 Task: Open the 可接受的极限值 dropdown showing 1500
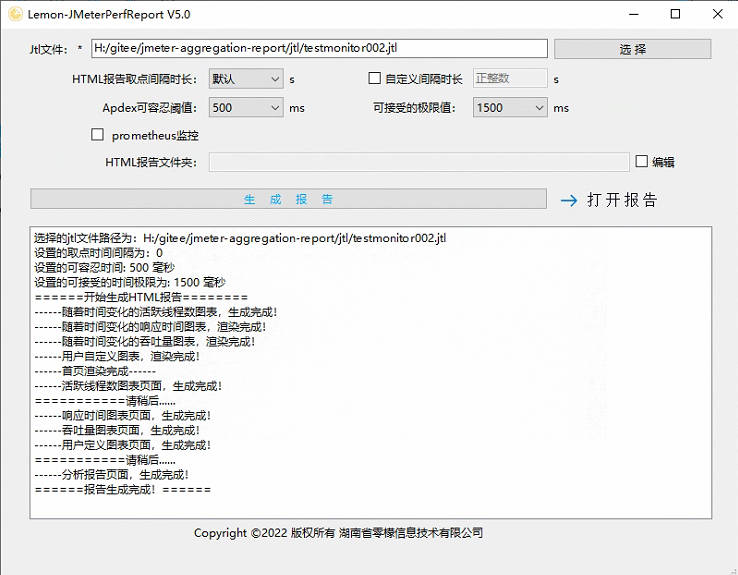click(510, 107)
